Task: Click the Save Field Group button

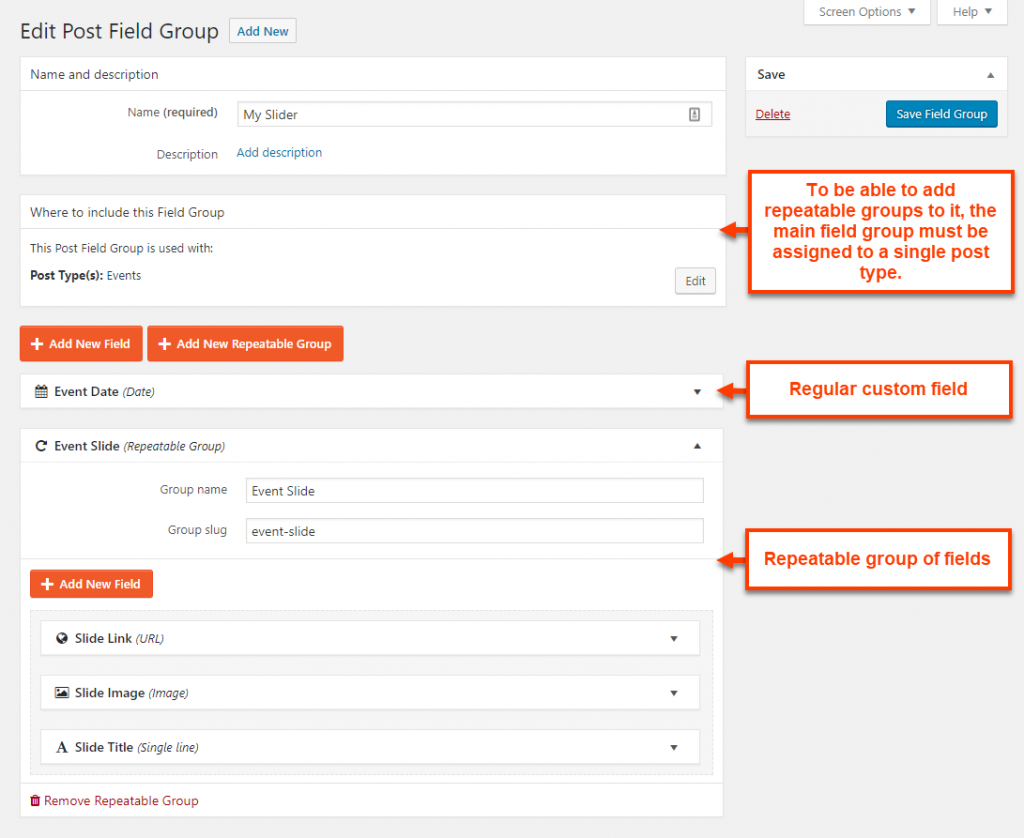Action: pyautogui.click(x=941, y=113)
